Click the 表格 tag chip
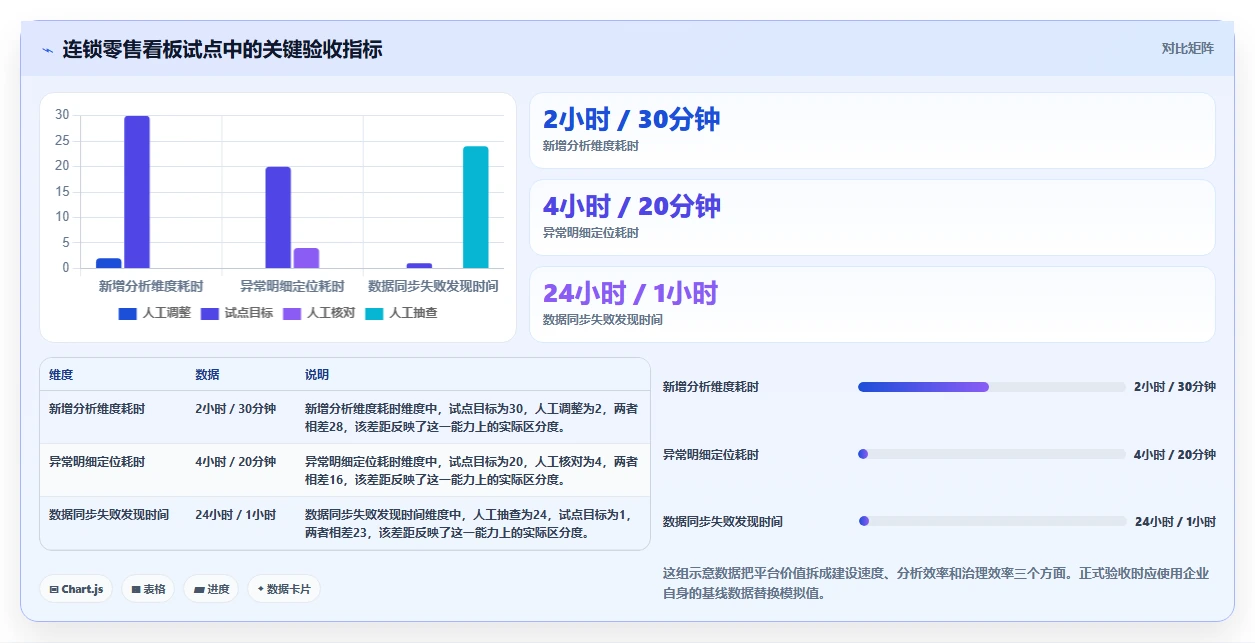Image resolution: width=1255 pixels, height=643 pixels. (148, 589)
